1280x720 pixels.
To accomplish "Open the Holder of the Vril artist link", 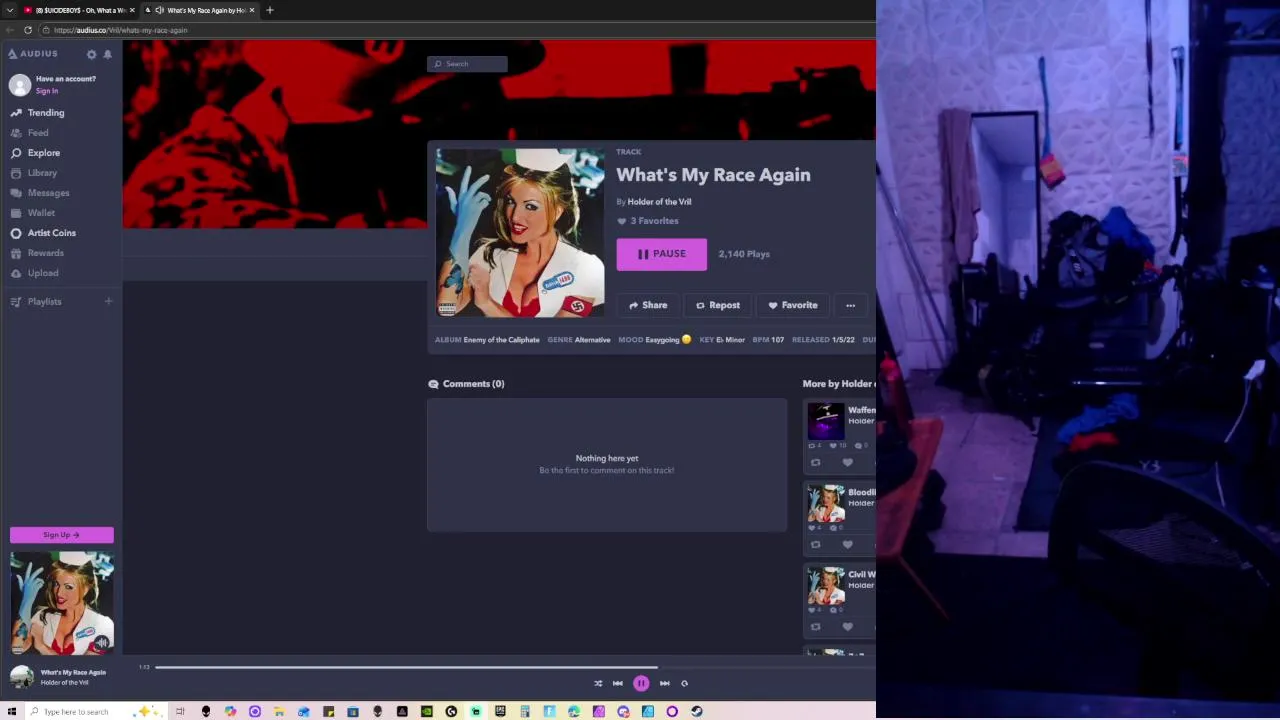I will 659,202.
